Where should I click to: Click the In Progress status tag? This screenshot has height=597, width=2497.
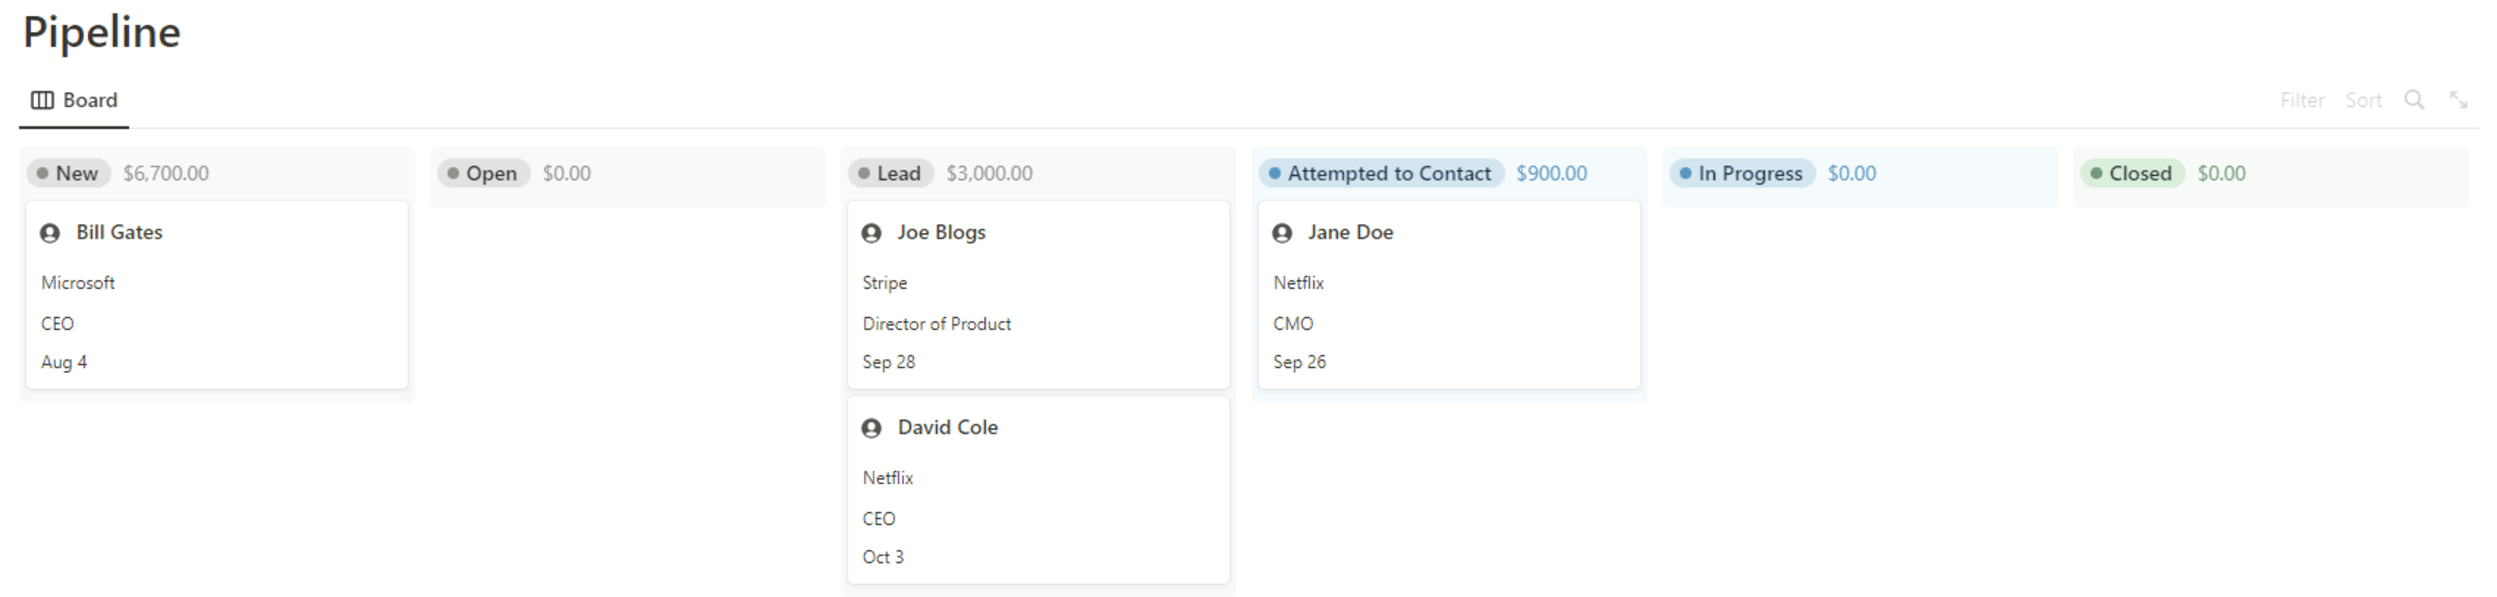click(1742, 173)
